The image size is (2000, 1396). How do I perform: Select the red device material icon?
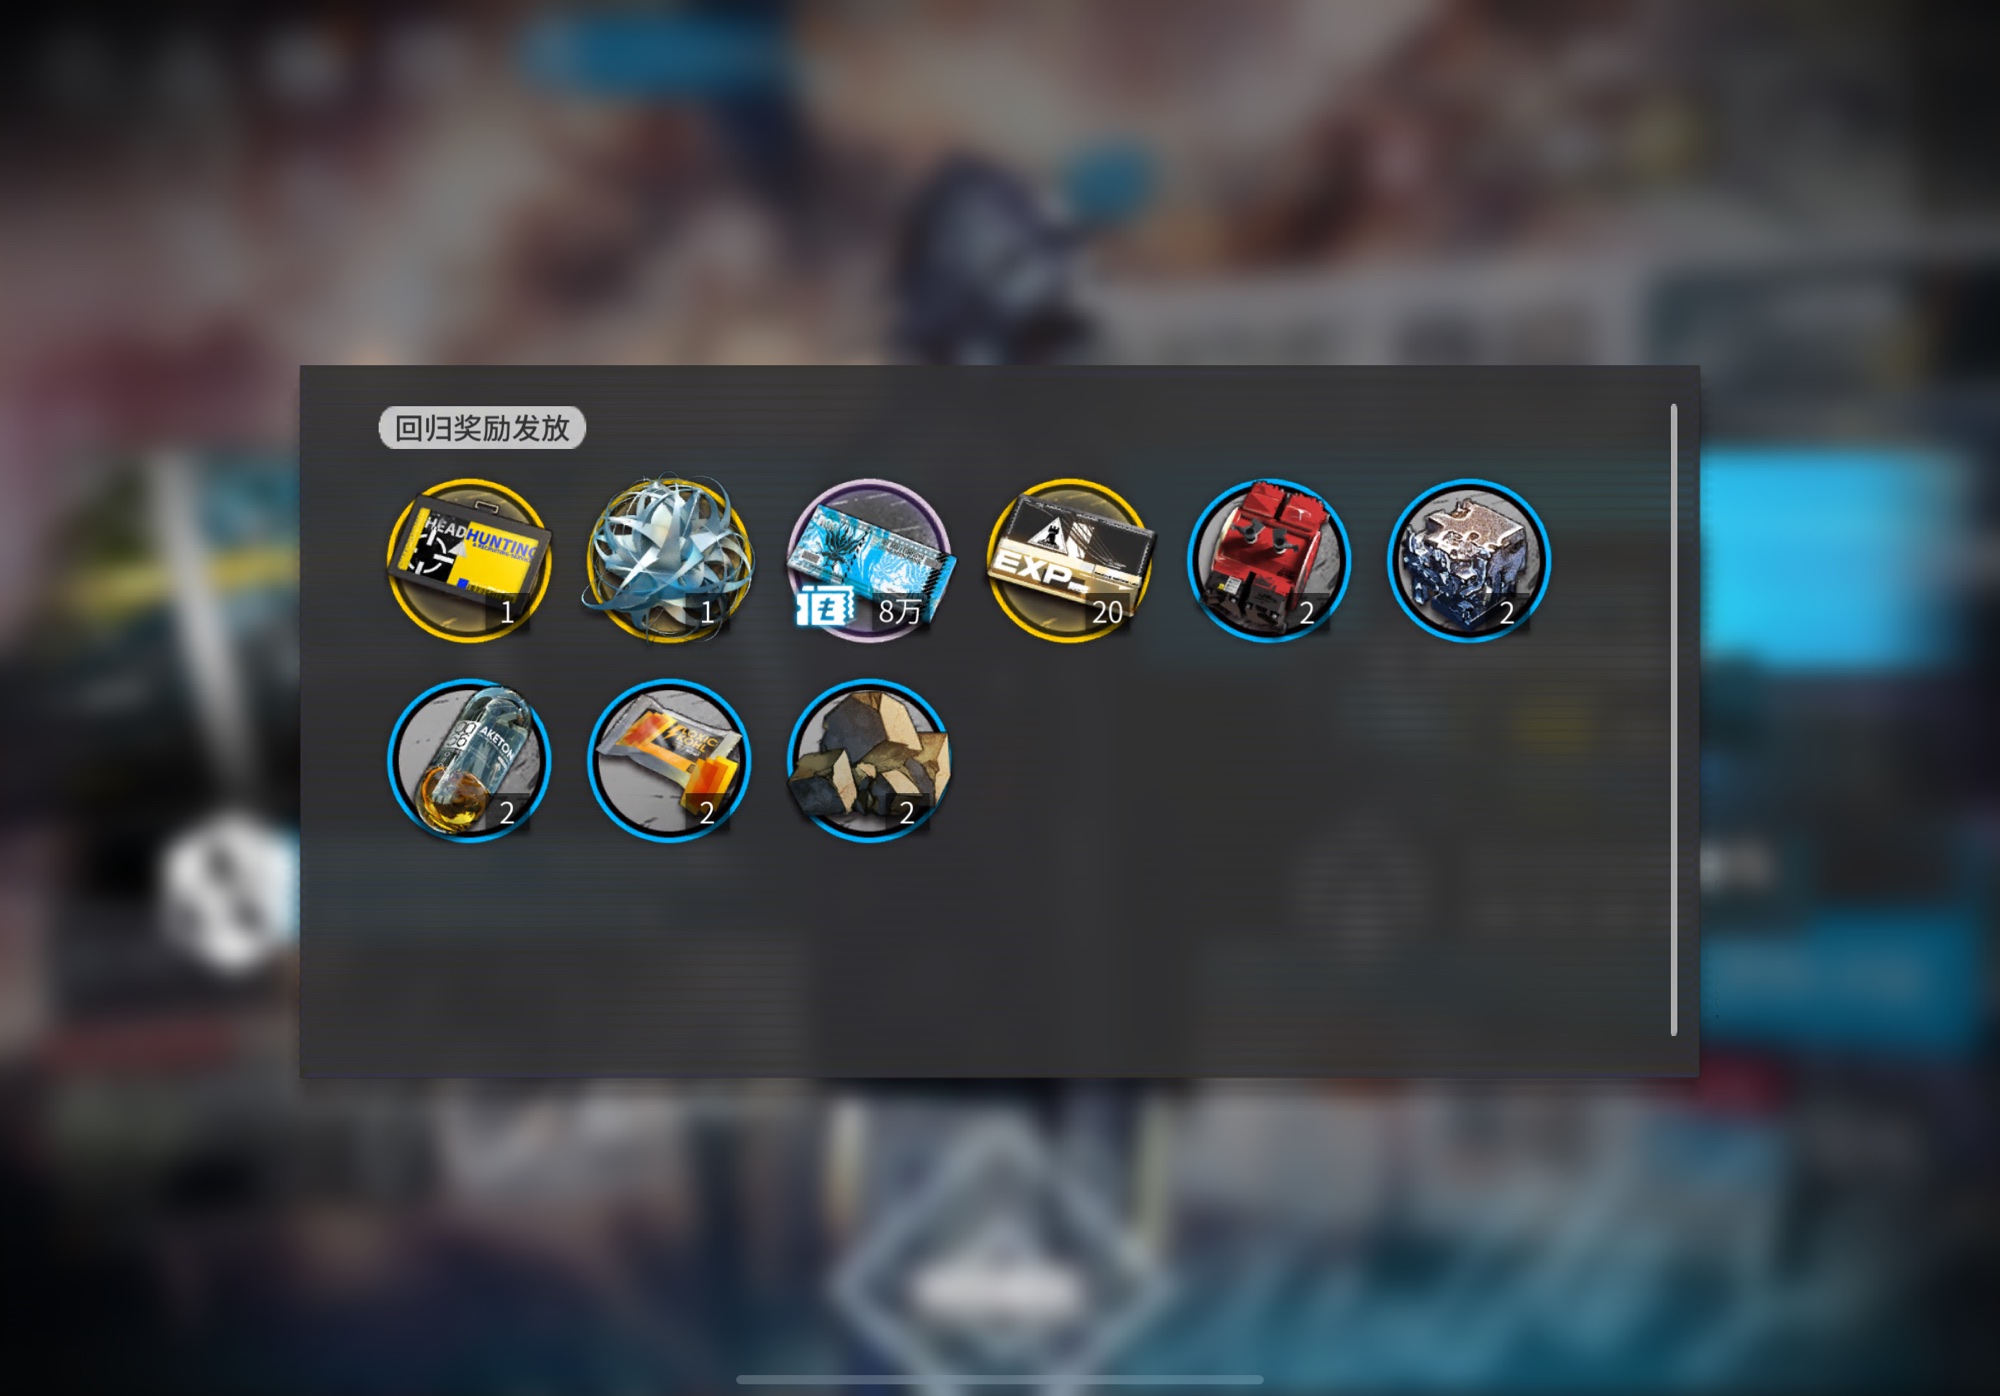coord(1269,560)
